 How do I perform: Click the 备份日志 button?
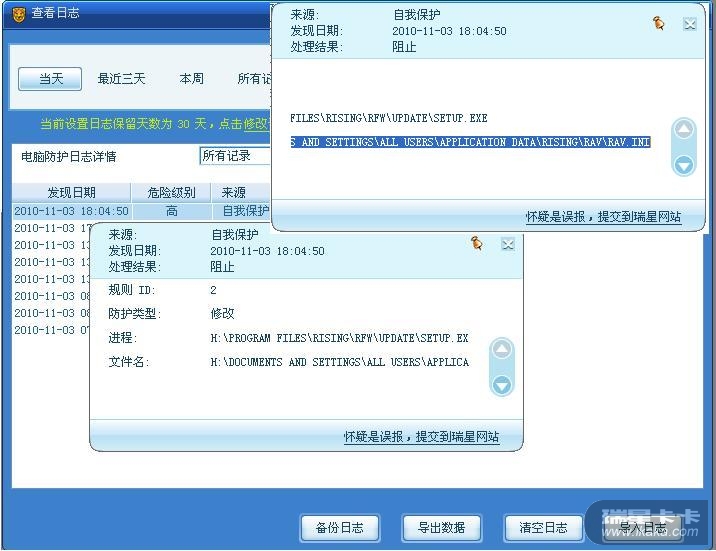click(x=340, y=528)
